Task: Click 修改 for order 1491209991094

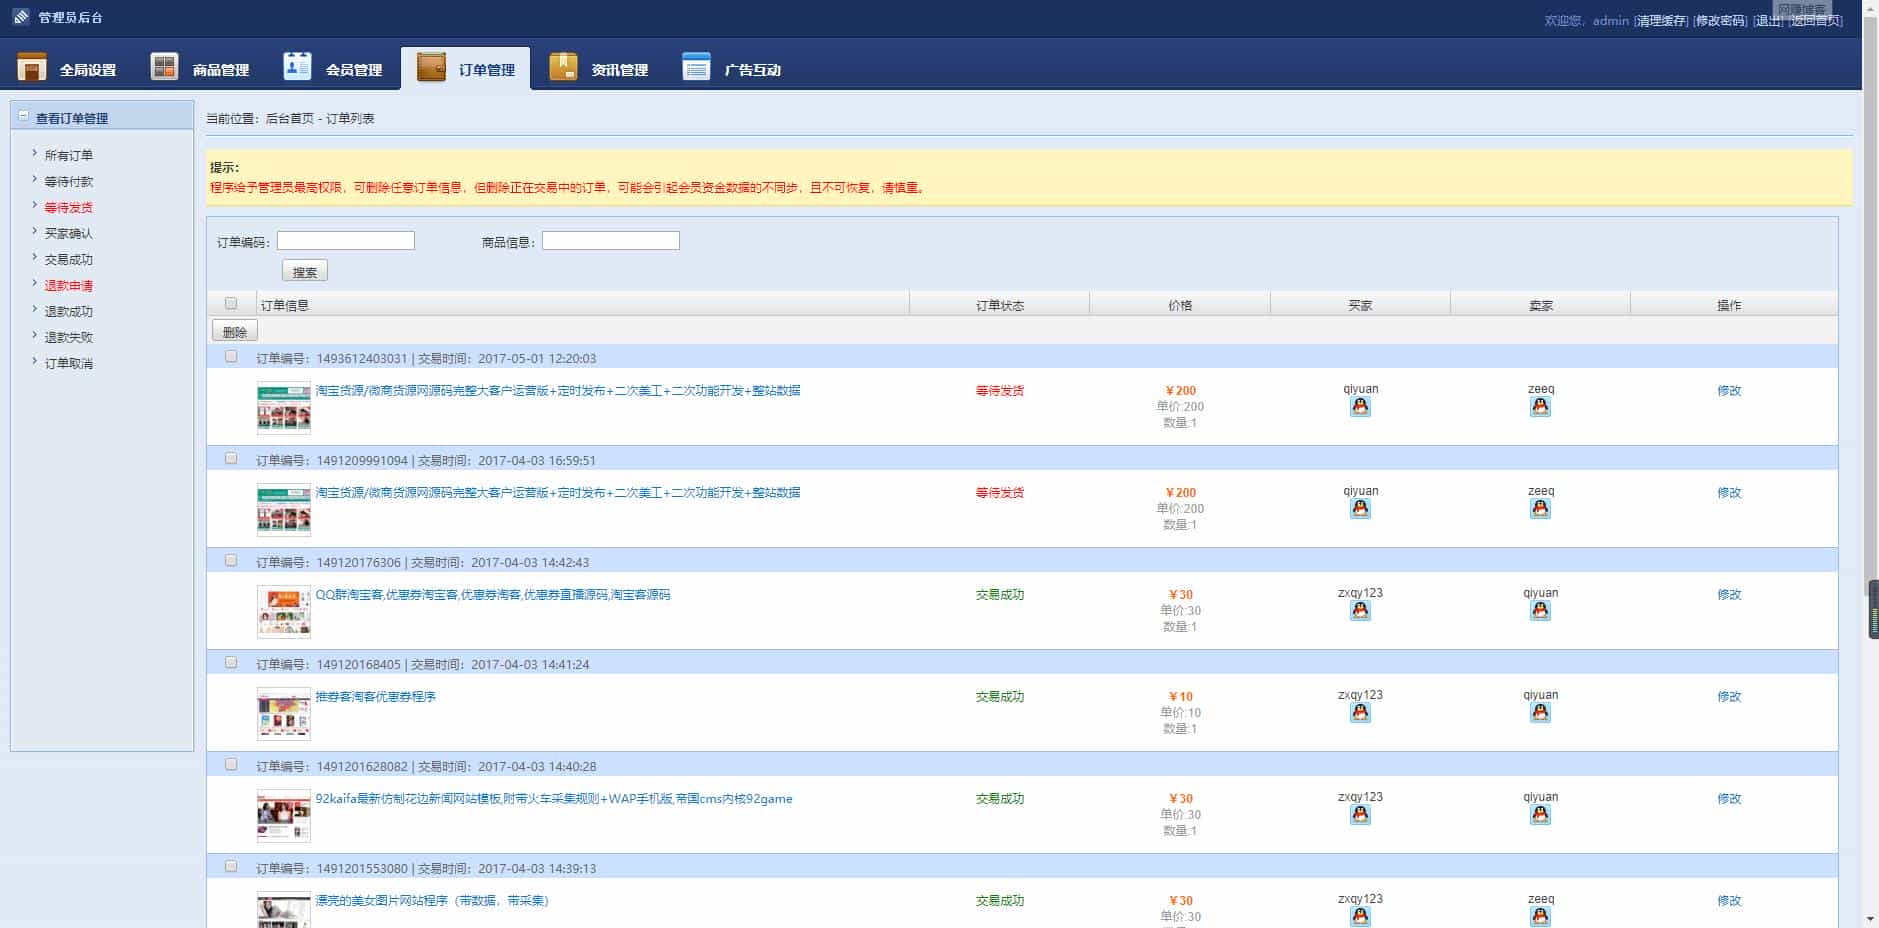Action: 1729,492
